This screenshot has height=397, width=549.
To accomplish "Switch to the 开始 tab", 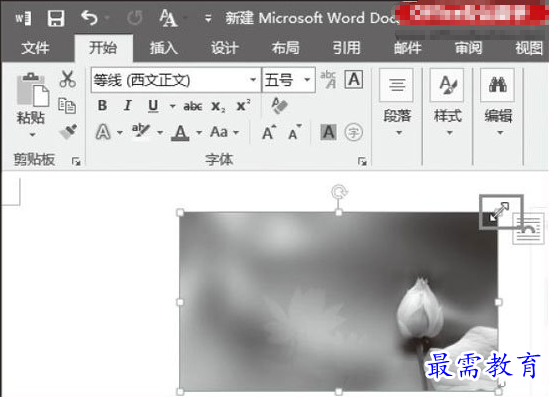I will [103, 47].
